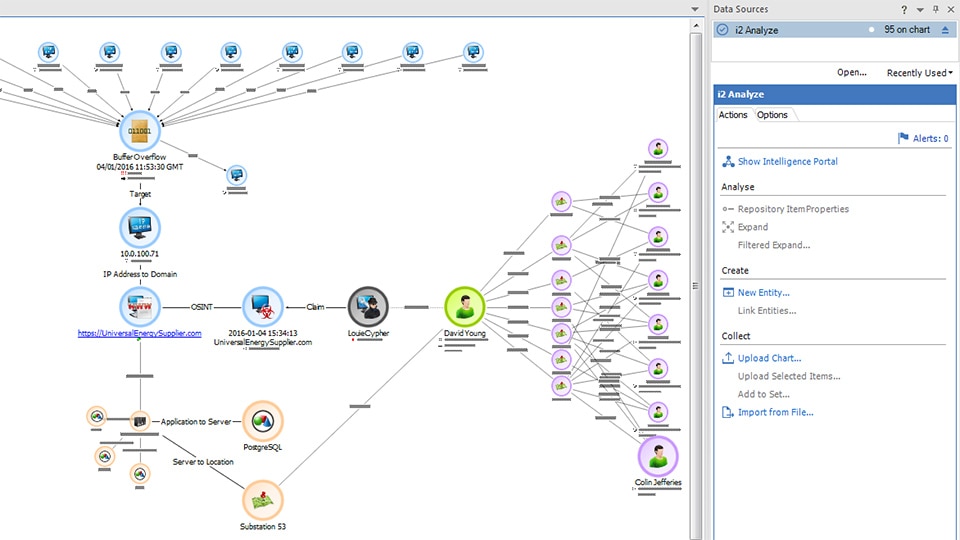Click the Alerts flag icon
The image size is (960, 540).
click(x=903, y=138)
